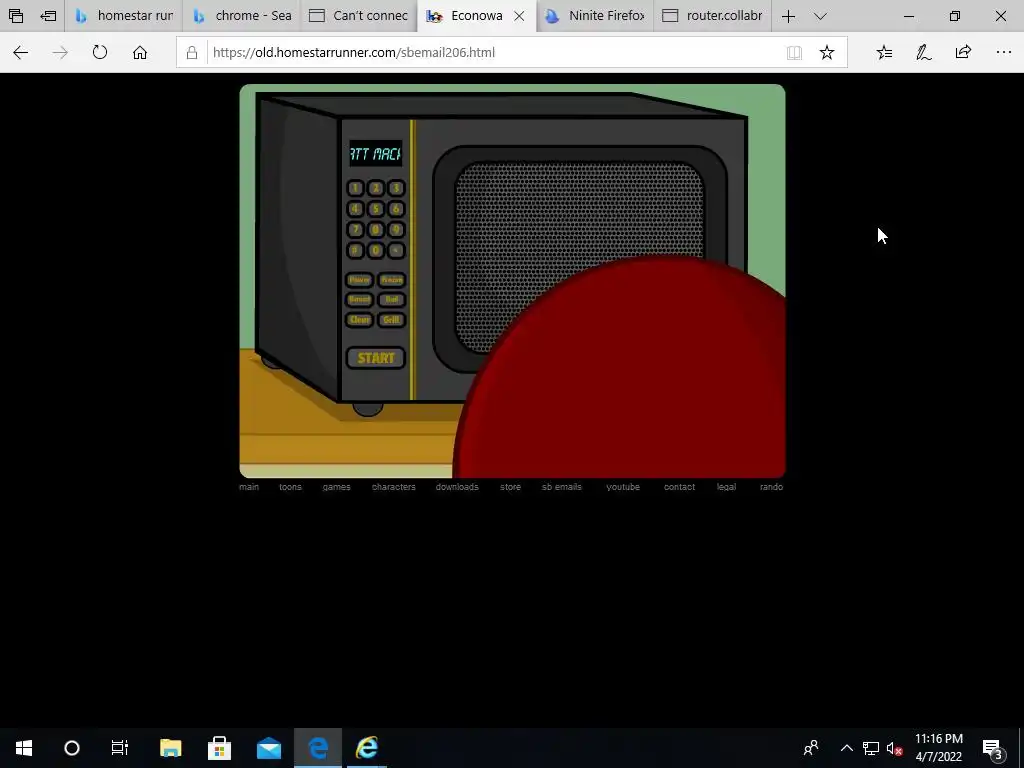Viewport: 1024px width, 768px height.
Task: Open the store link
Action: (x=510, y=487)
